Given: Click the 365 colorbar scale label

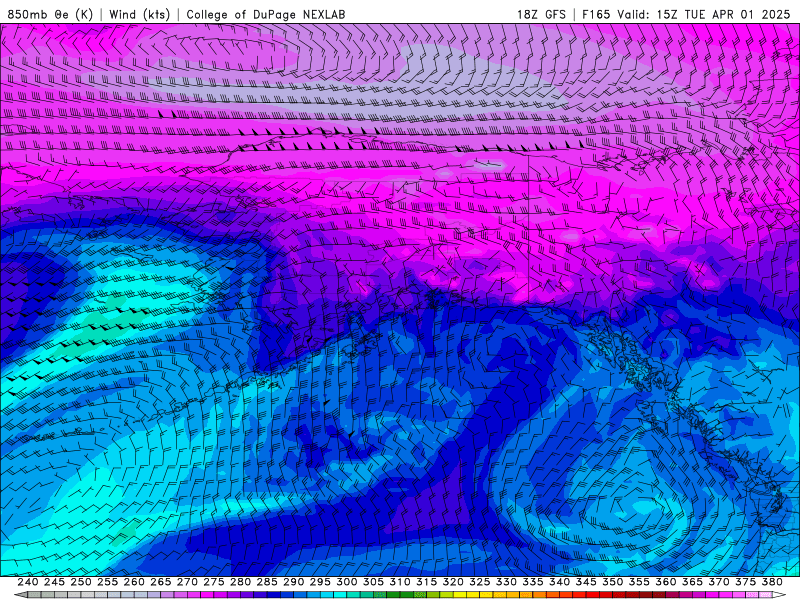Looking at the screenshot, I should click(692, 582).
